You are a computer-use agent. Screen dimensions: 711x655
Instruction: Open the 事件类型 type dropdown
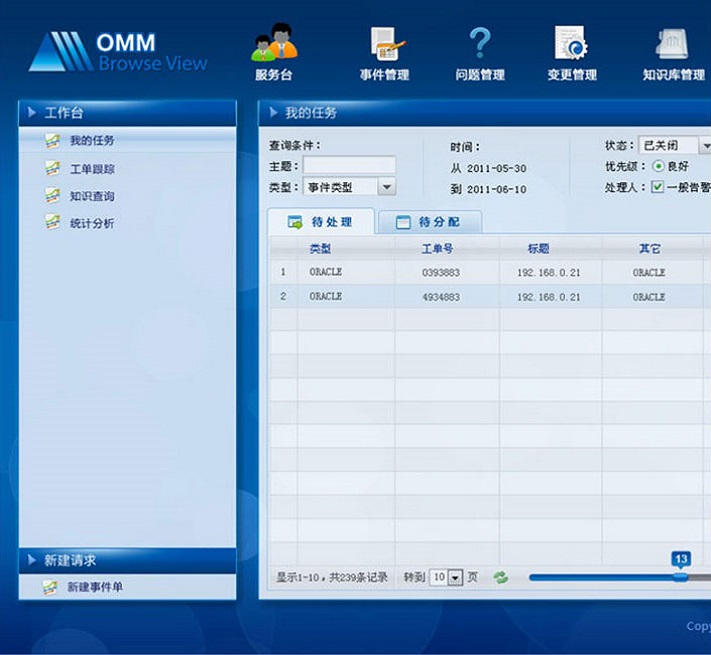tap(387, 187)
